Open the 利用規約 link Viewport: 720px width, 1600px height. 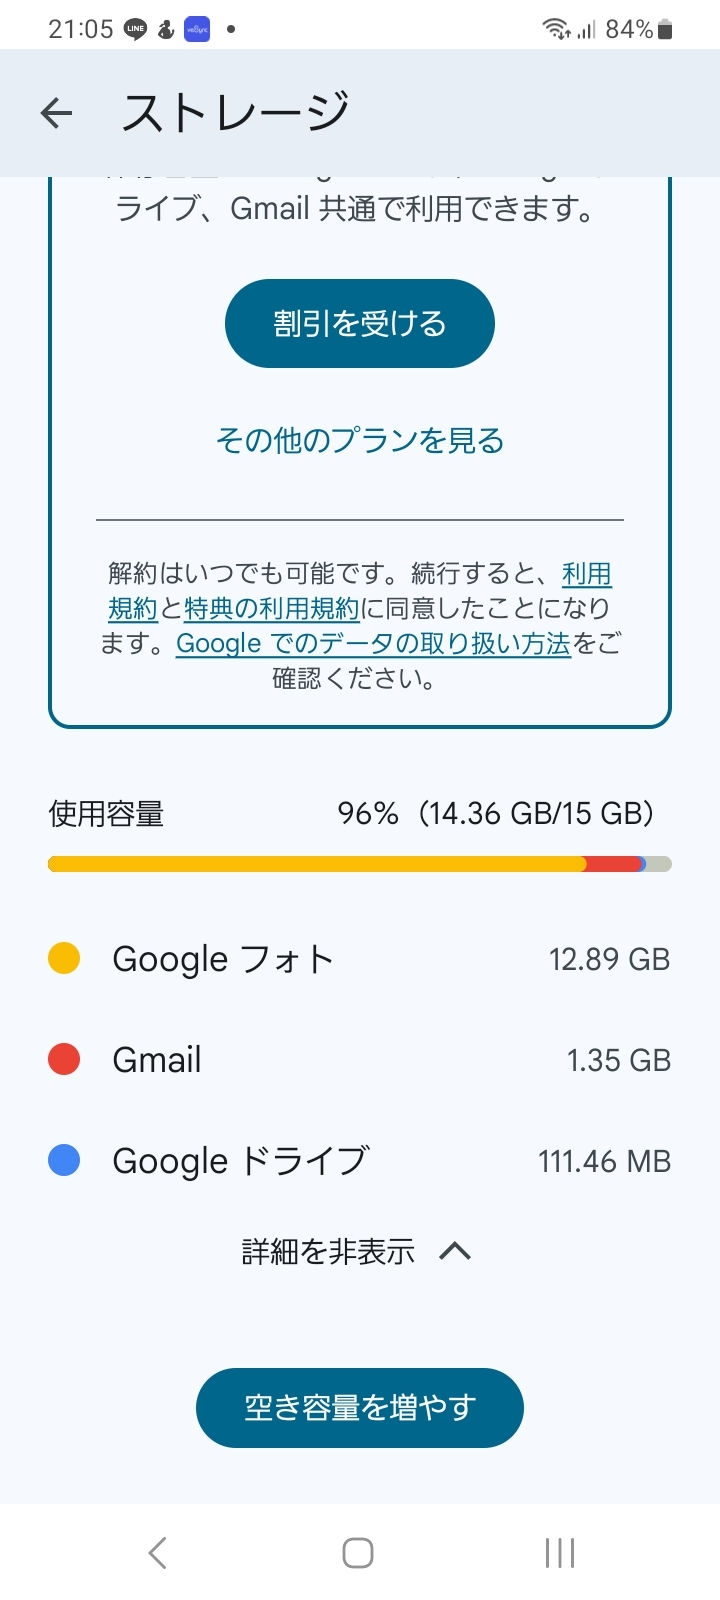pos(586,574)
